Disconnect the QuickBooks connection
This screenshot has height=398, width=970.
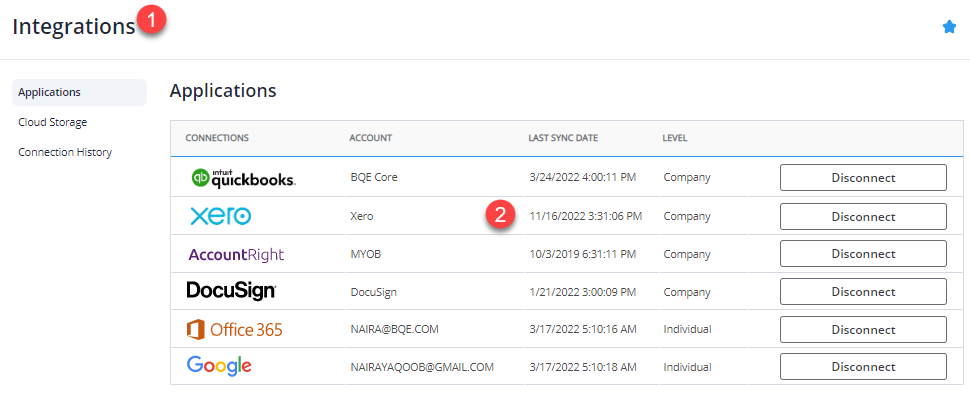click(863, 178)
